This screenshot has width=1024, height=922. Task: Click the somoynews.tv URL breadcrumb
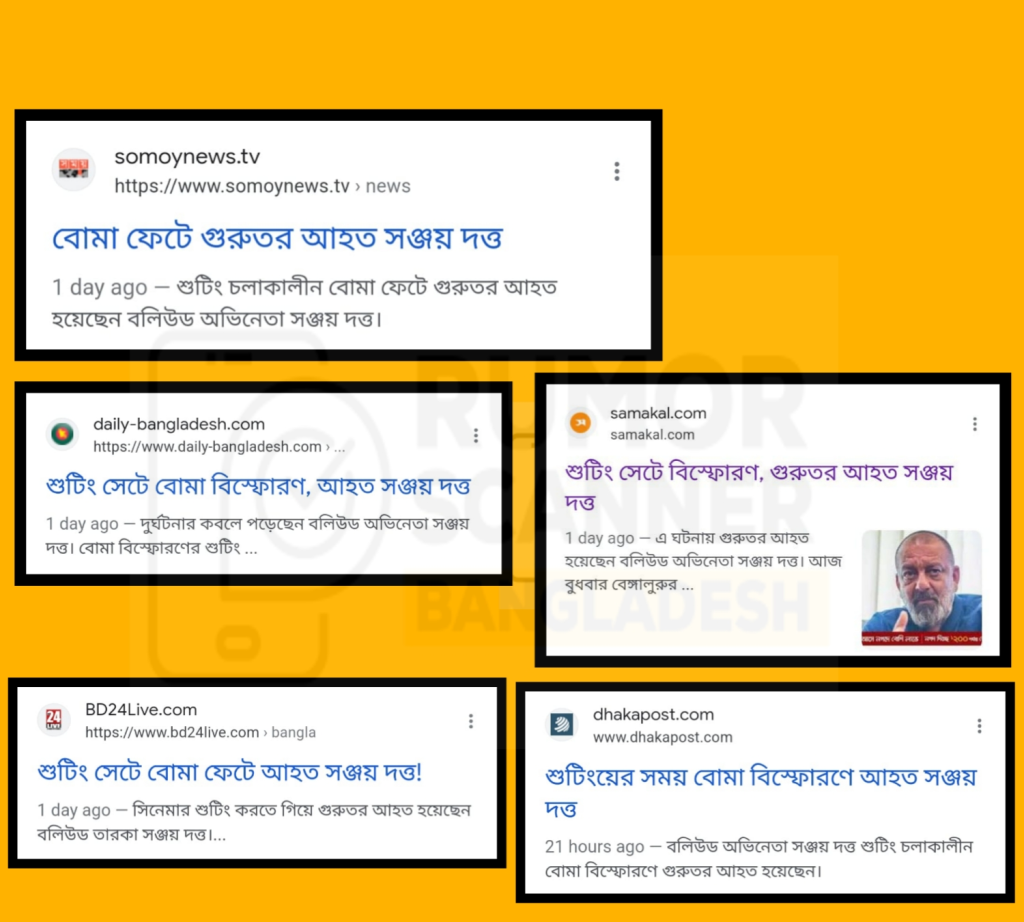click(x=263, y=186)
